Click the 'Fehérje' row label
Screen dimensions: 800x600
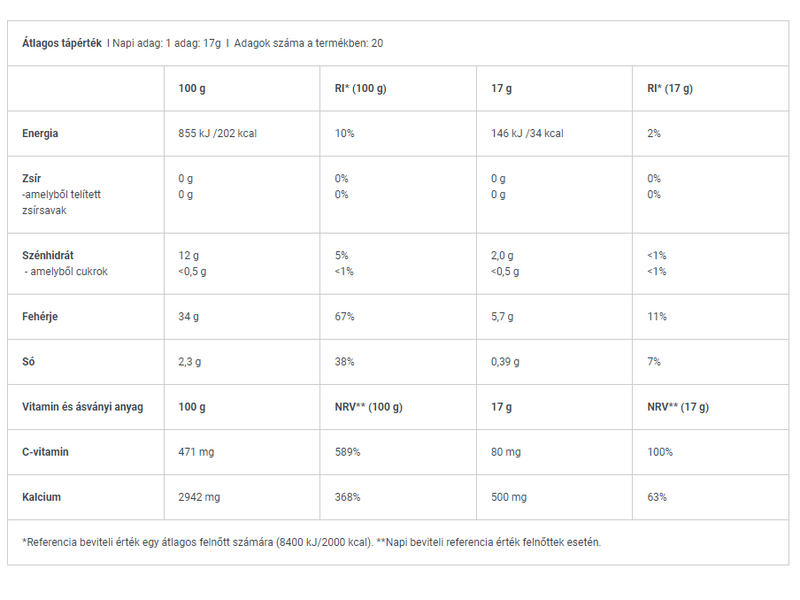point(41,317)
